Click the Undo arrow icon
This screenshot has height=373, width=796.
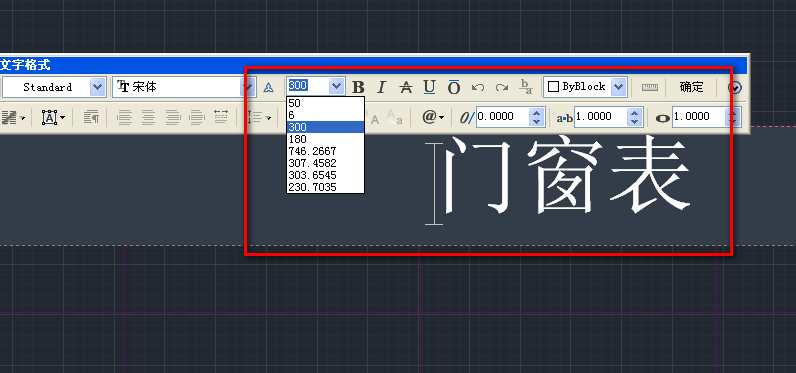coord(478,87)
